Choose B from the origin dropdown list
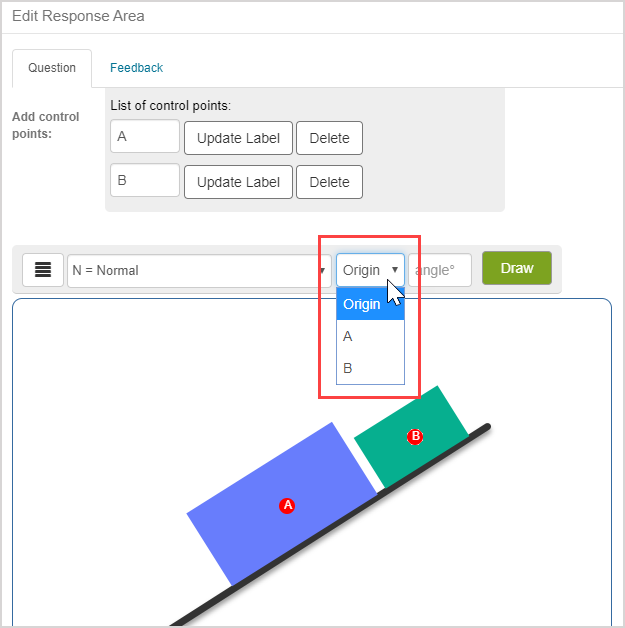 point(370,368)
